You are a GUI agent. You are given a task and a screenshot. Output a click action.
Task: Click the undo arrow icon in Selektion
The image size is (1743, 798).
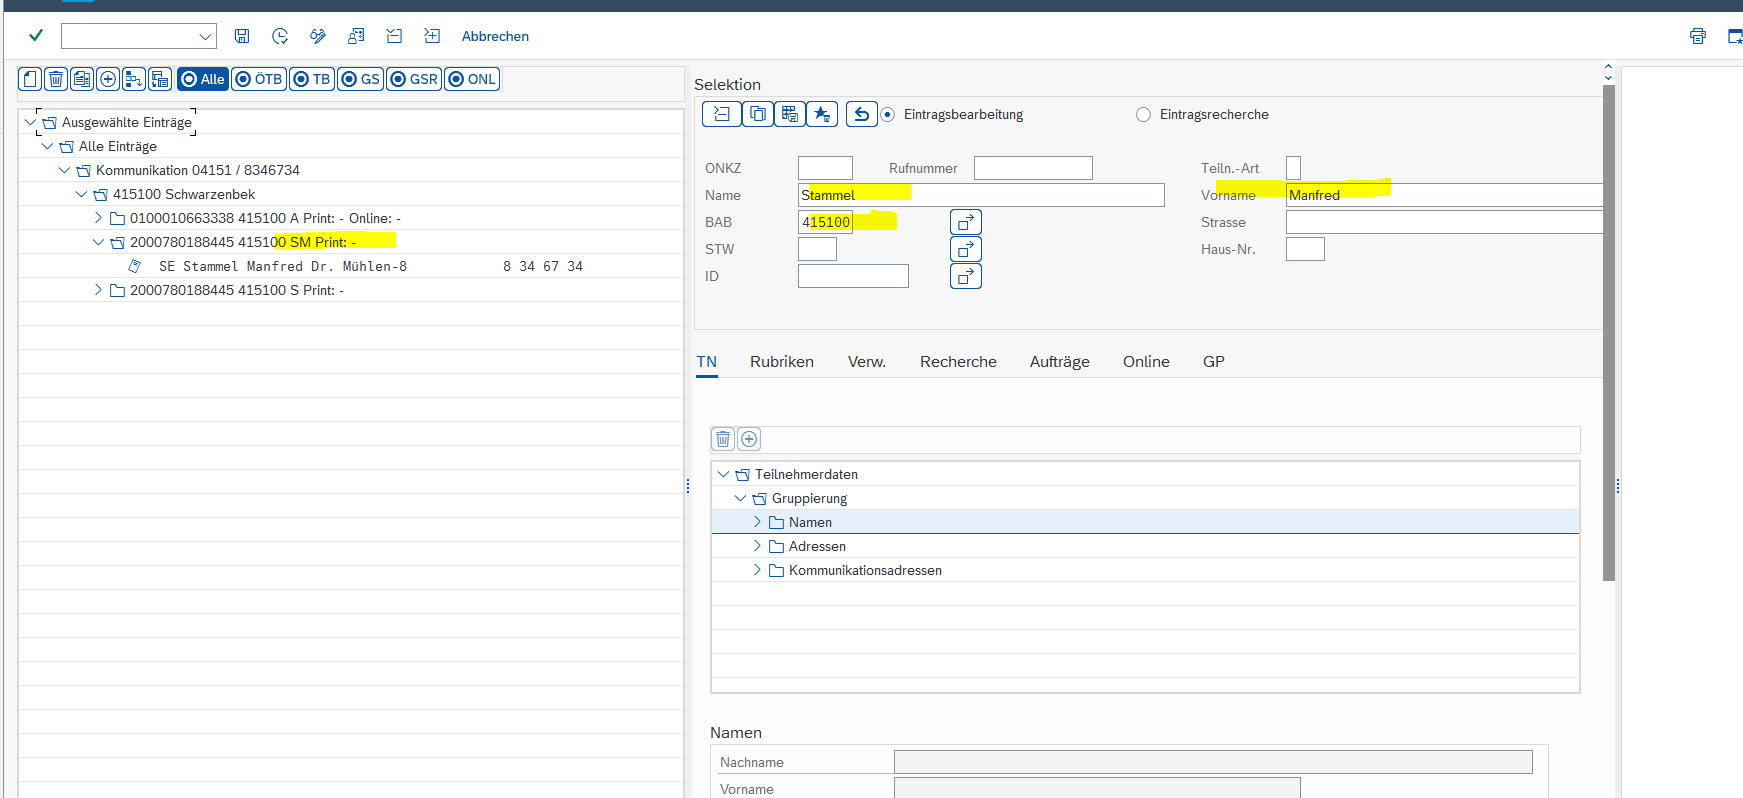pos(861,114)
